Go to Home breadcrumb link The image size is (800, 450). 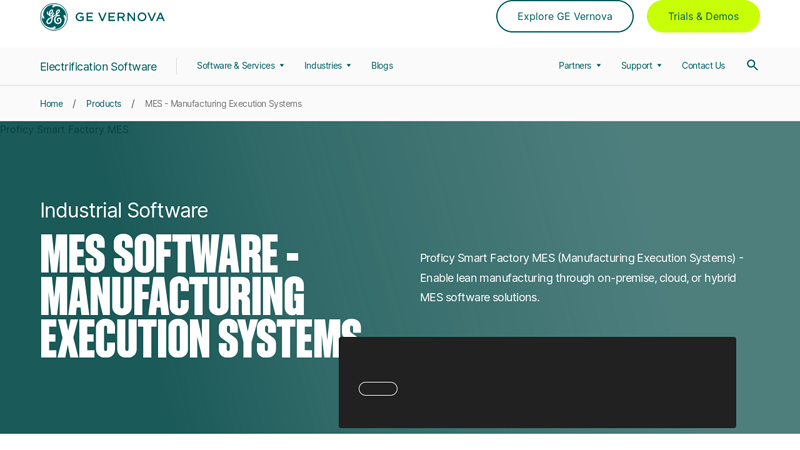pyautogui.click(x=52, y=104)
